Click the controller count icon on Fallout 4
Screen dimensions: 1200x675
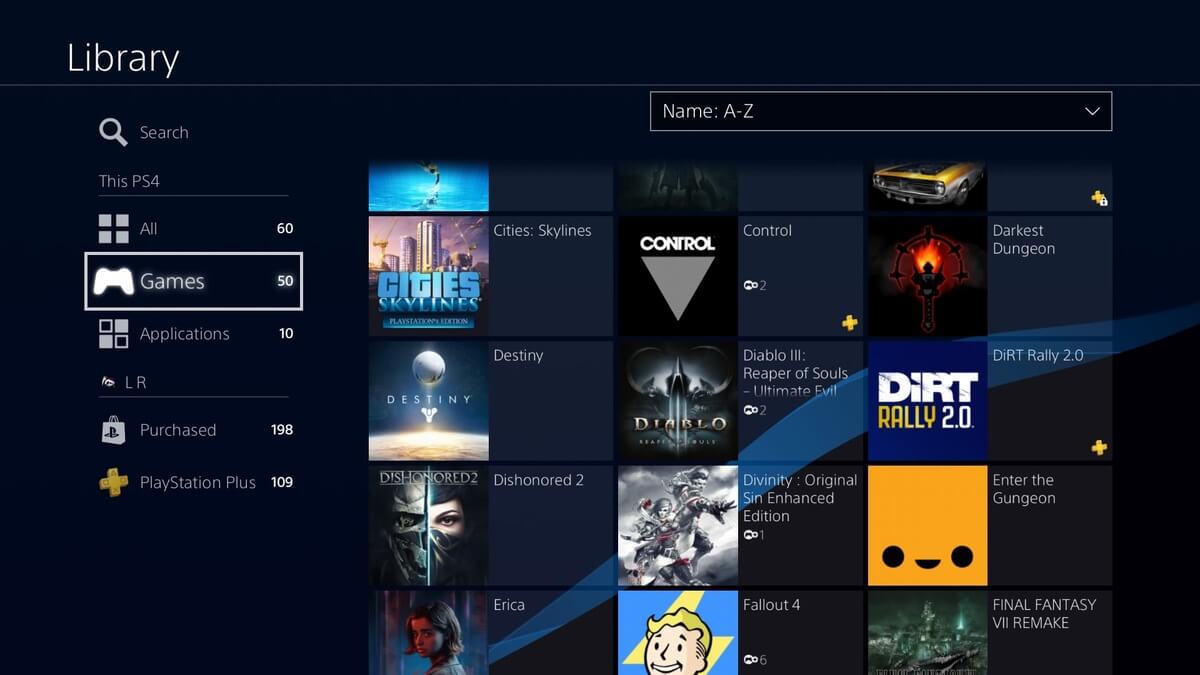coord(750,660)
